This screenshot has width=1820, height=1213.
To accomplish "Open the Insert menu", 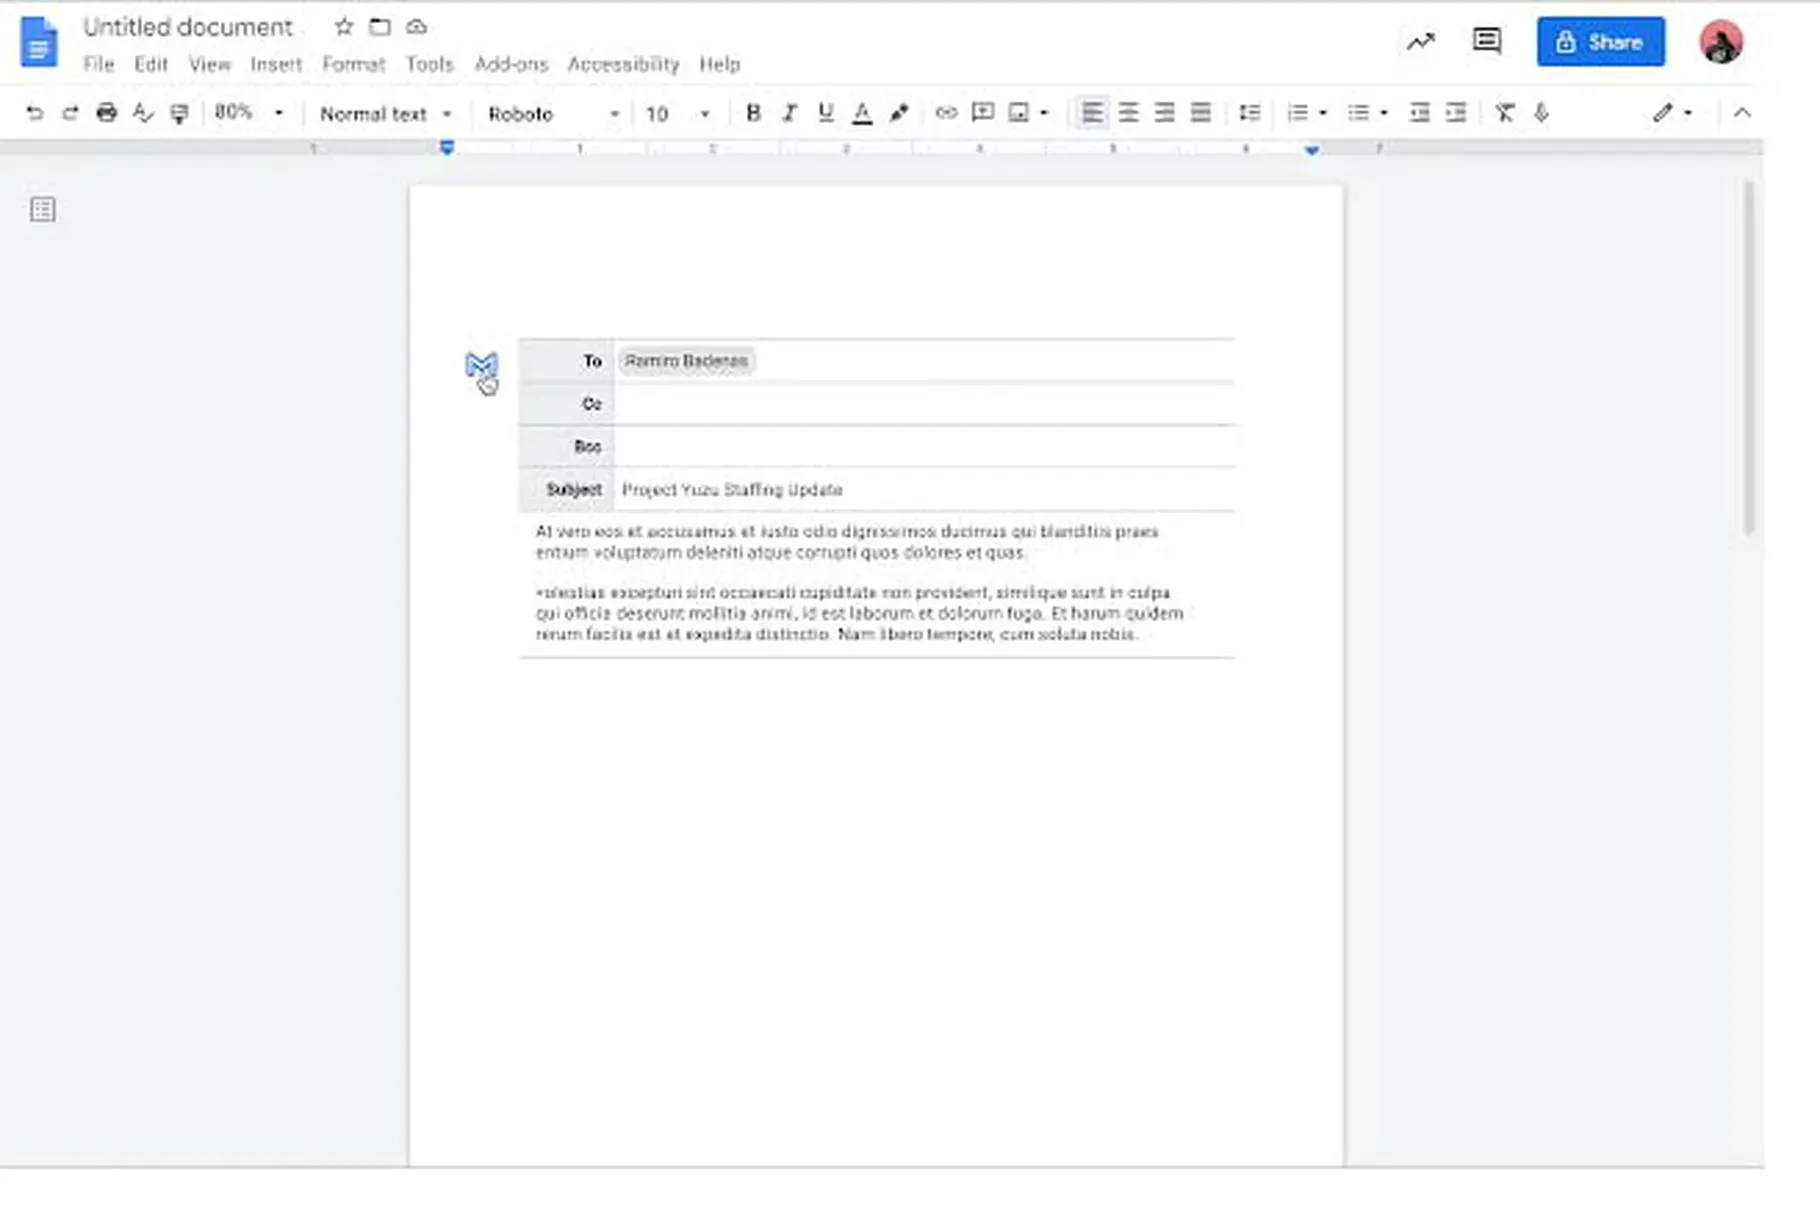I will [x=275, y=64].
